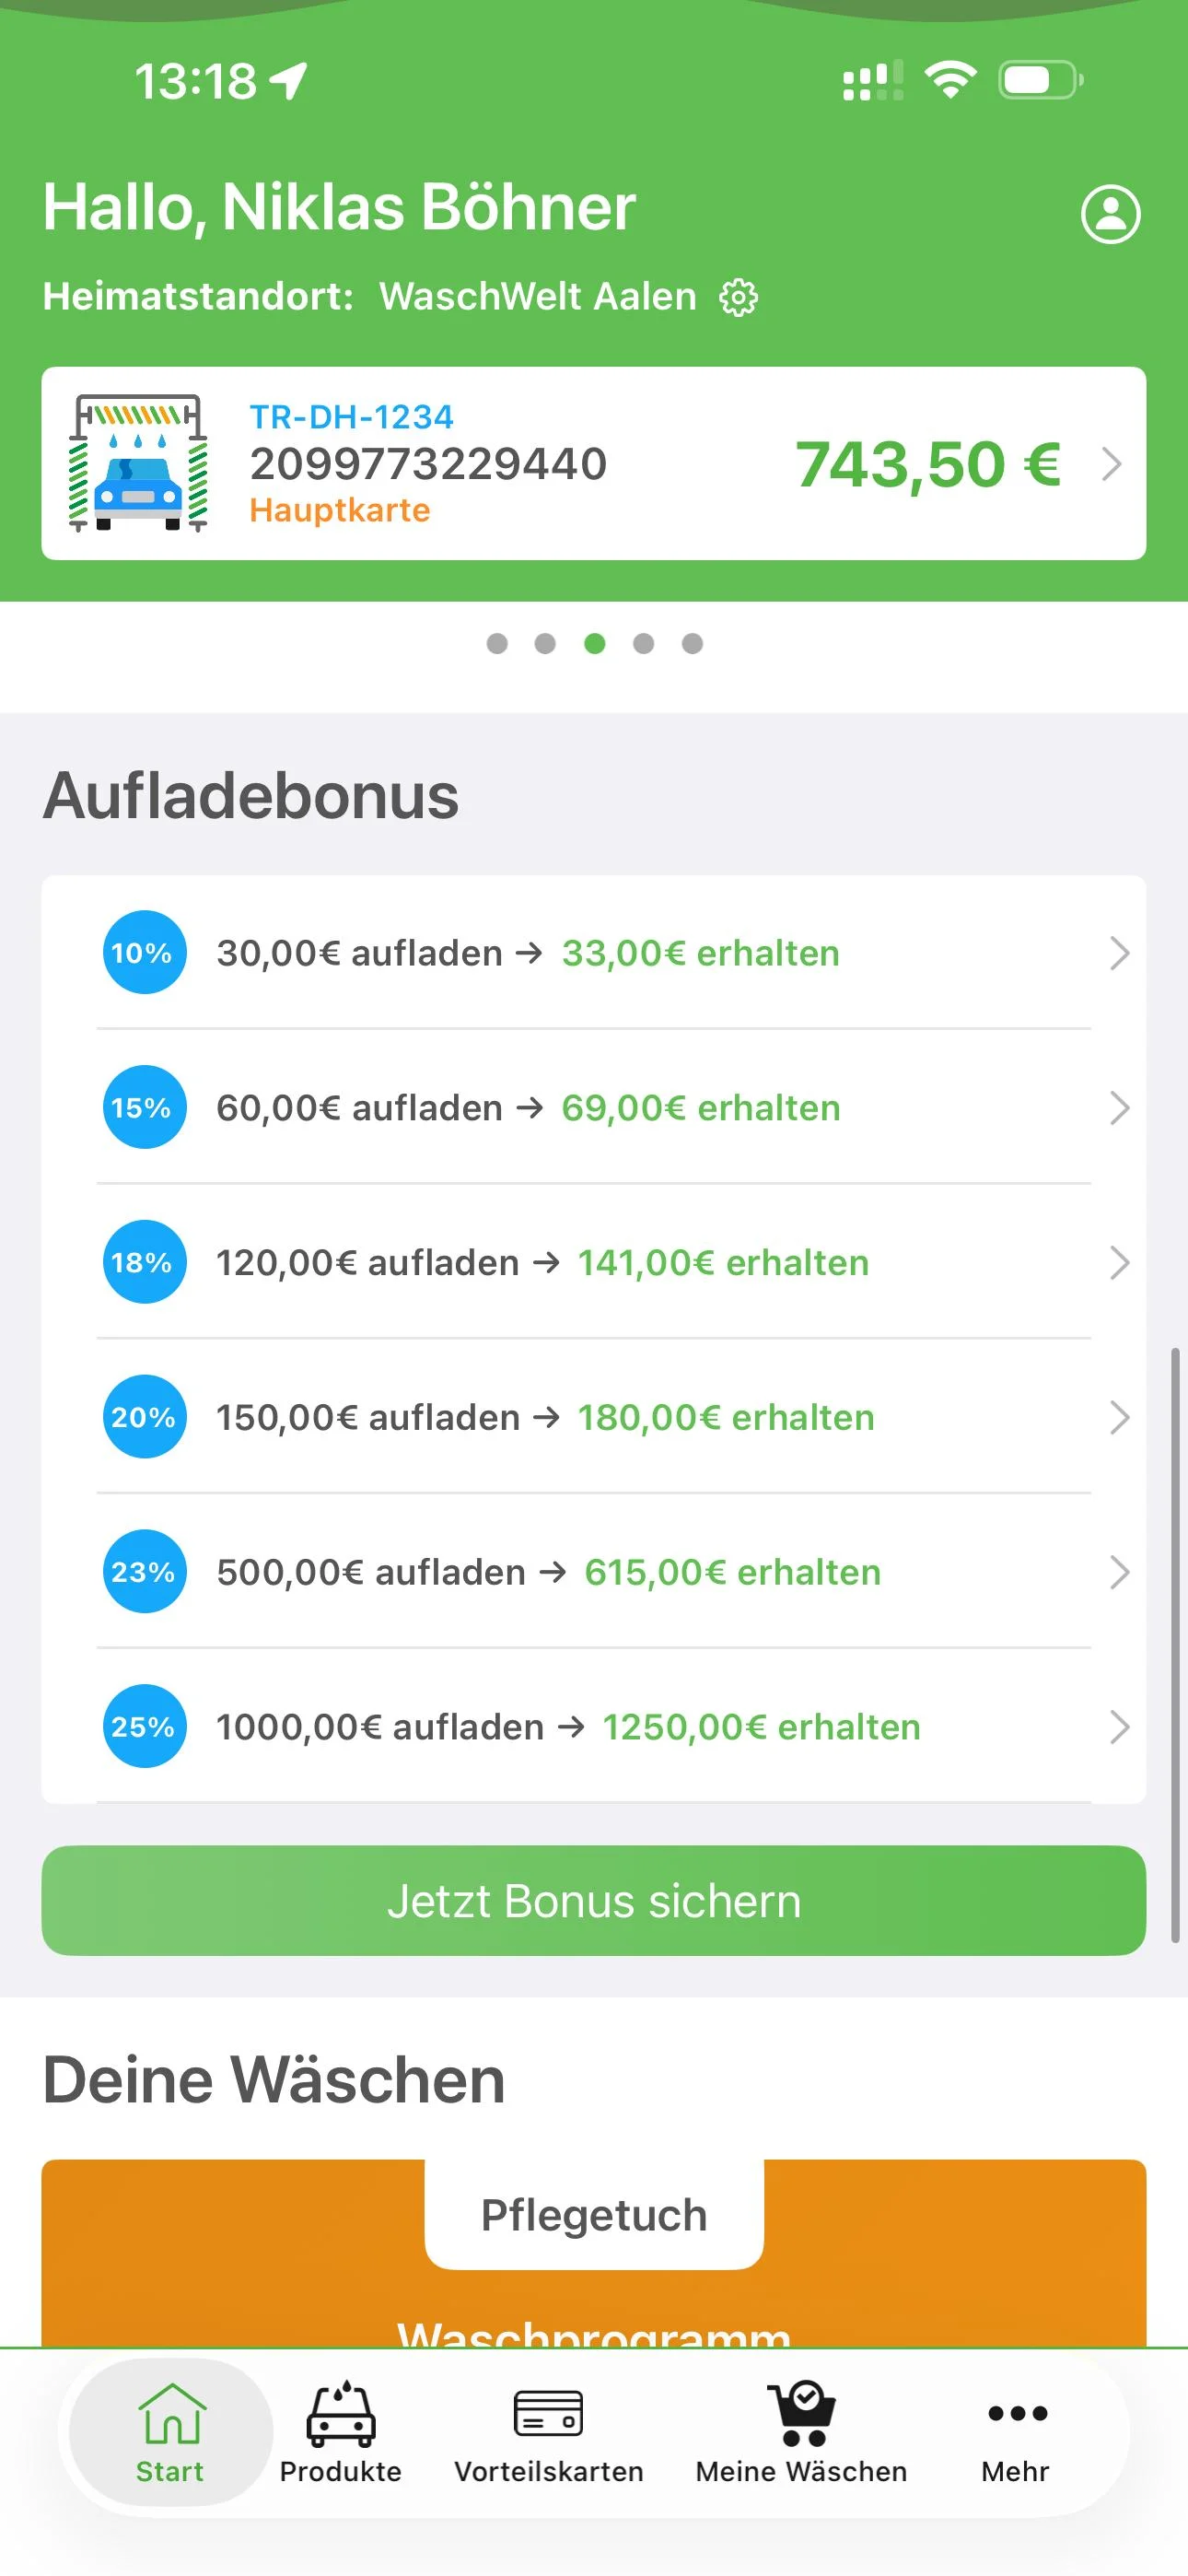Viewport: 1188px width, 2576px height.
Task: Jump to the first card page dot
Action: tap(497, 643)
